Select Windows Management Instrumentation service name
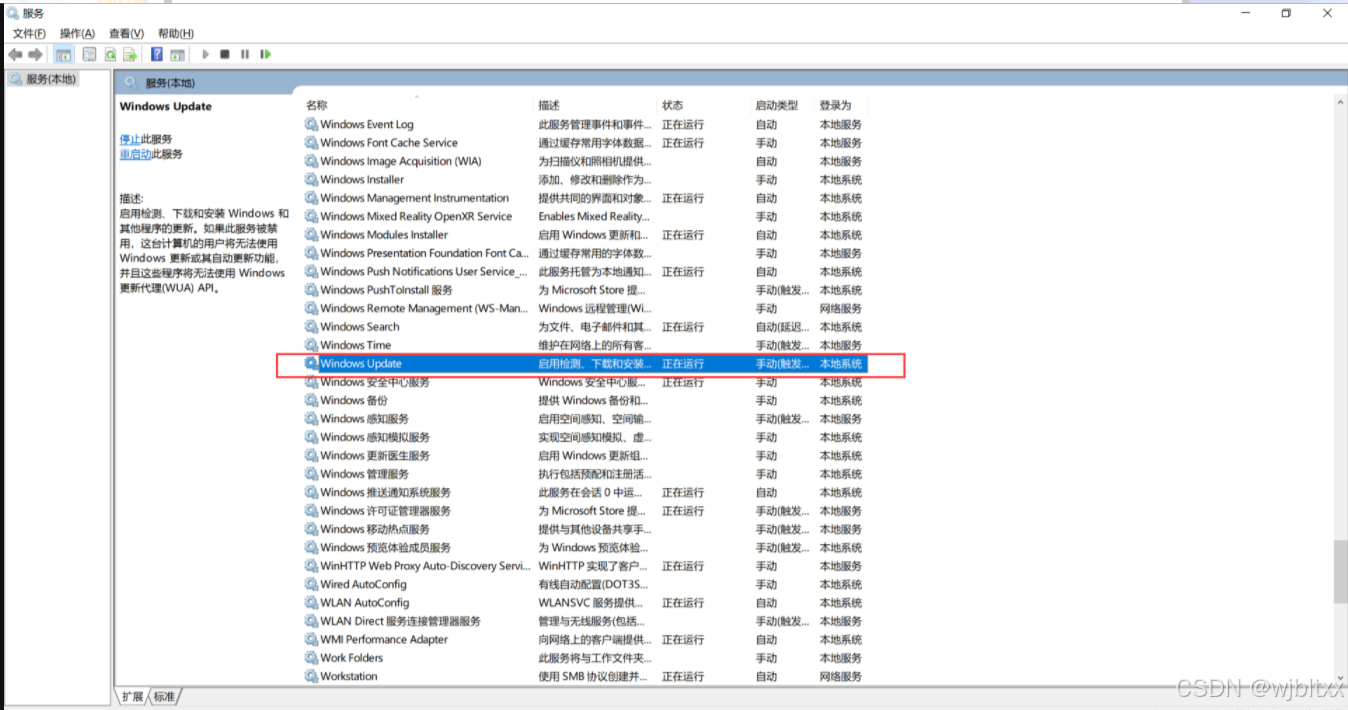Viewport: 1348px width, 710px height. point(414,198)
